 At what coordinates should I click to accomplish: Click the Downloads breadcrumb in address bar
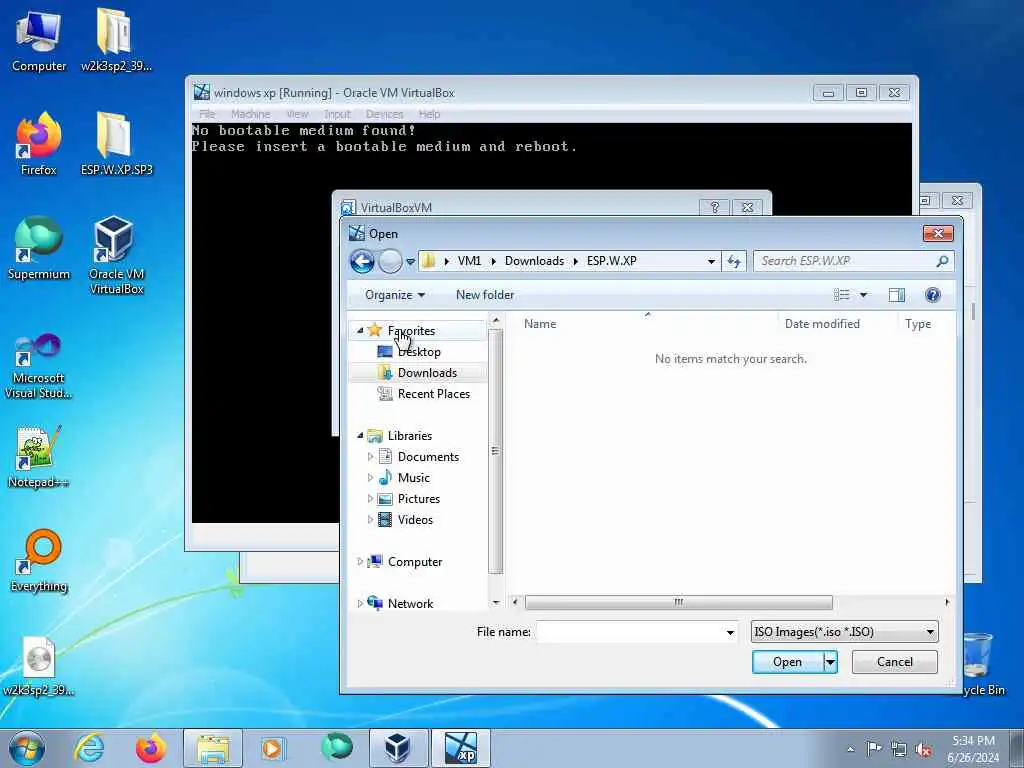[534, 261]
